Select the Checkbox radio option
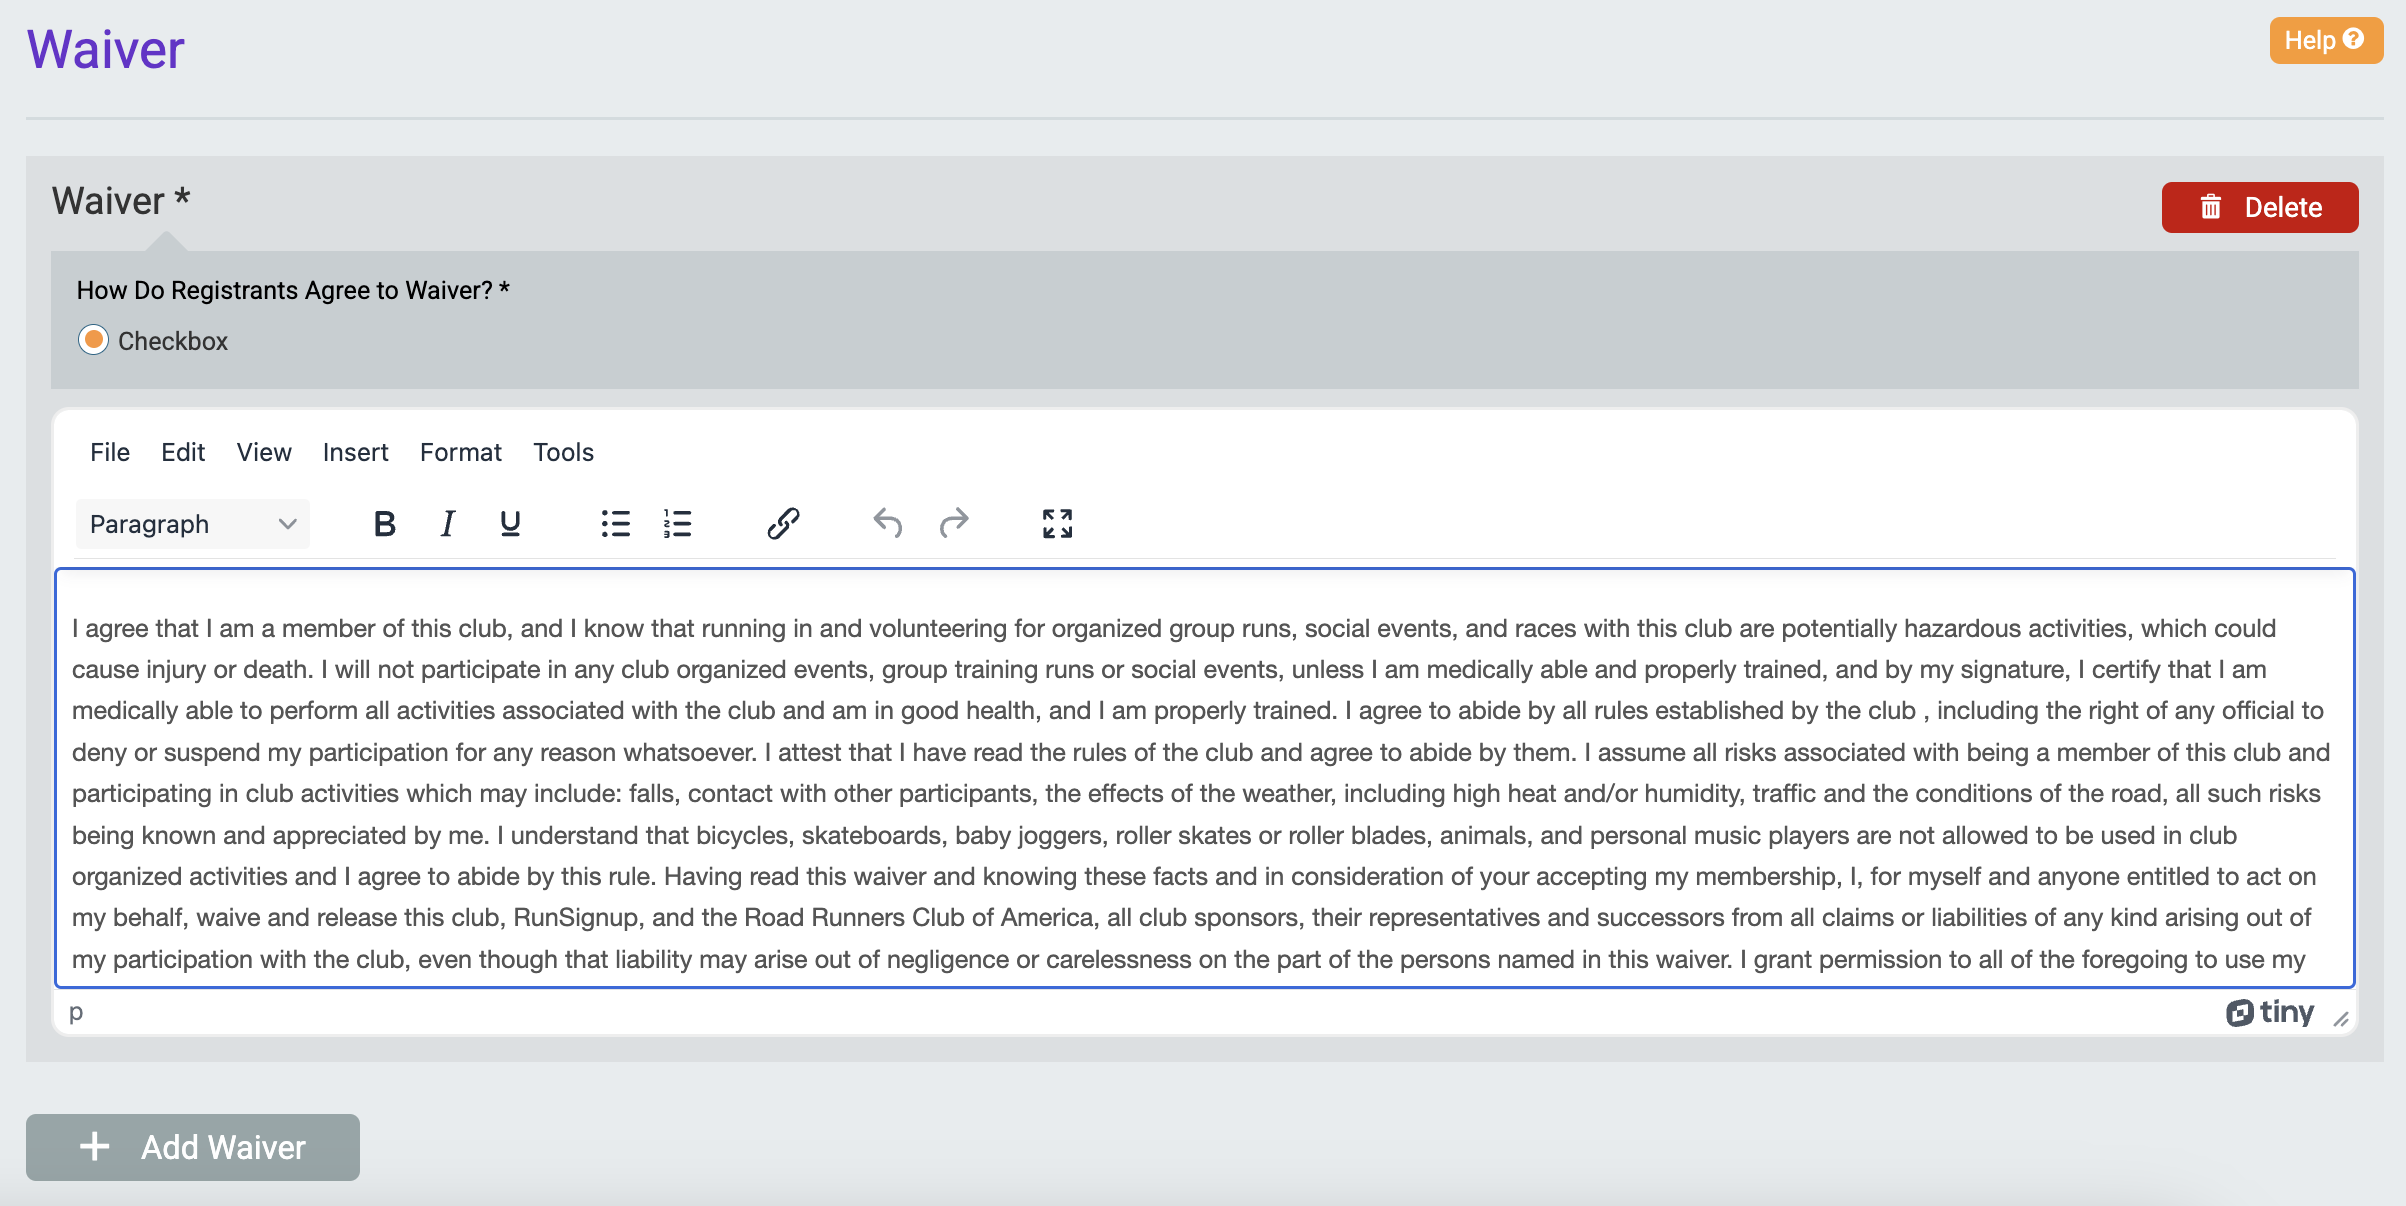Image resolution: width=2406 pixels, height=1206 pixels. (x=94, y=340)
